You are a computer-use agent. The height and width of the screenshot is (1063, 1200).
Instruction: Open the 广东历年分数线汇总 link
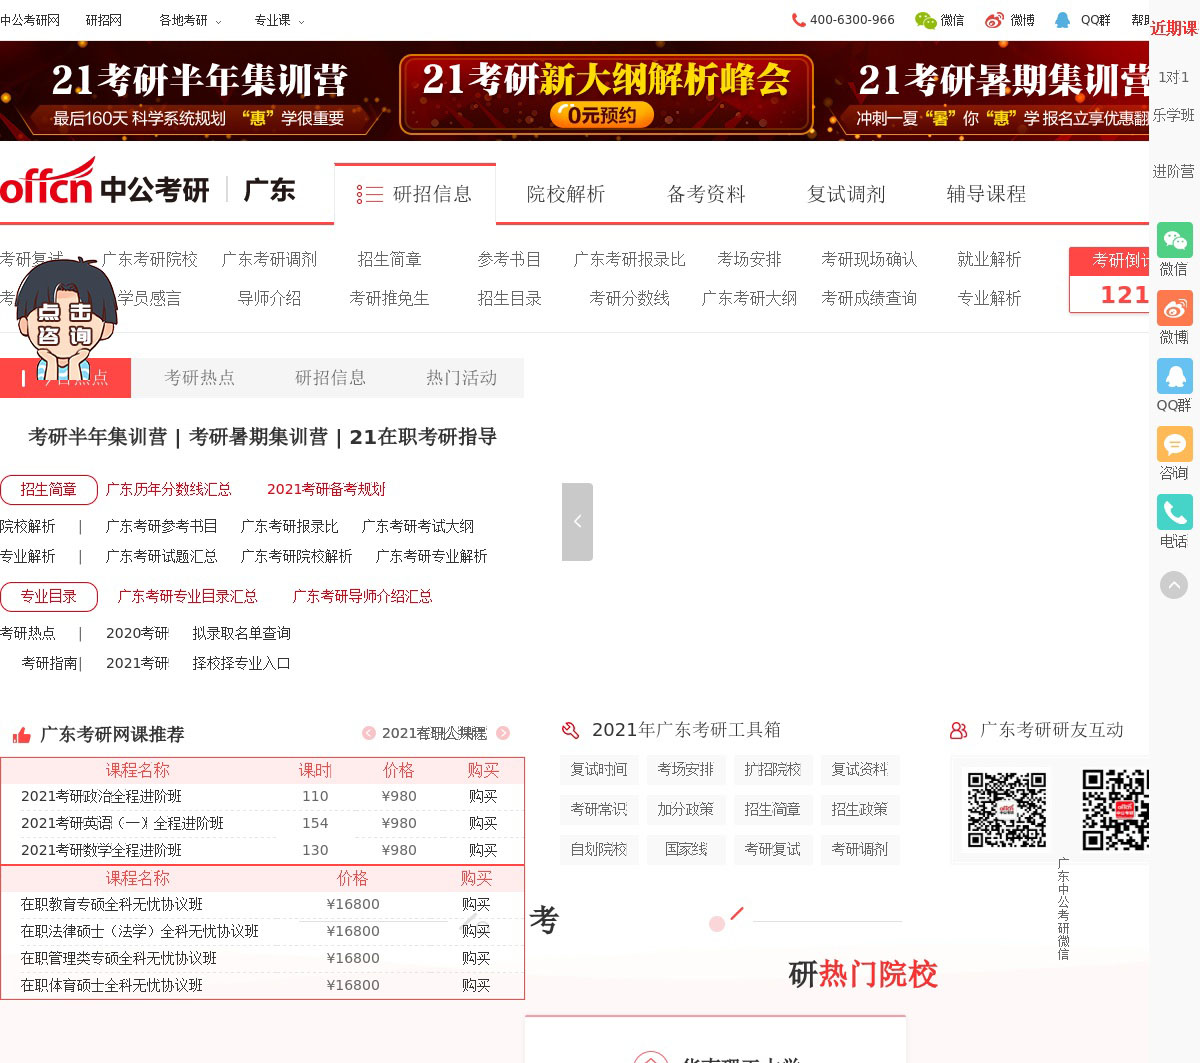coord(168,489)
